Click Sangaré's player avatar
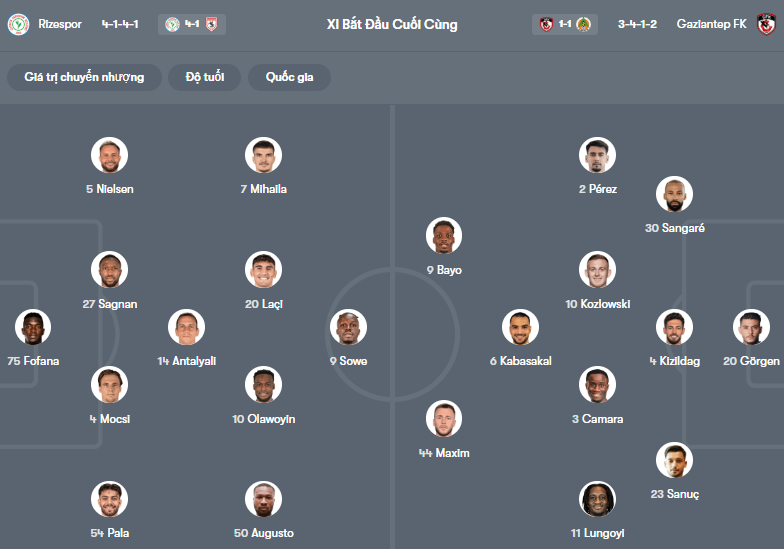 click(675, 194)
